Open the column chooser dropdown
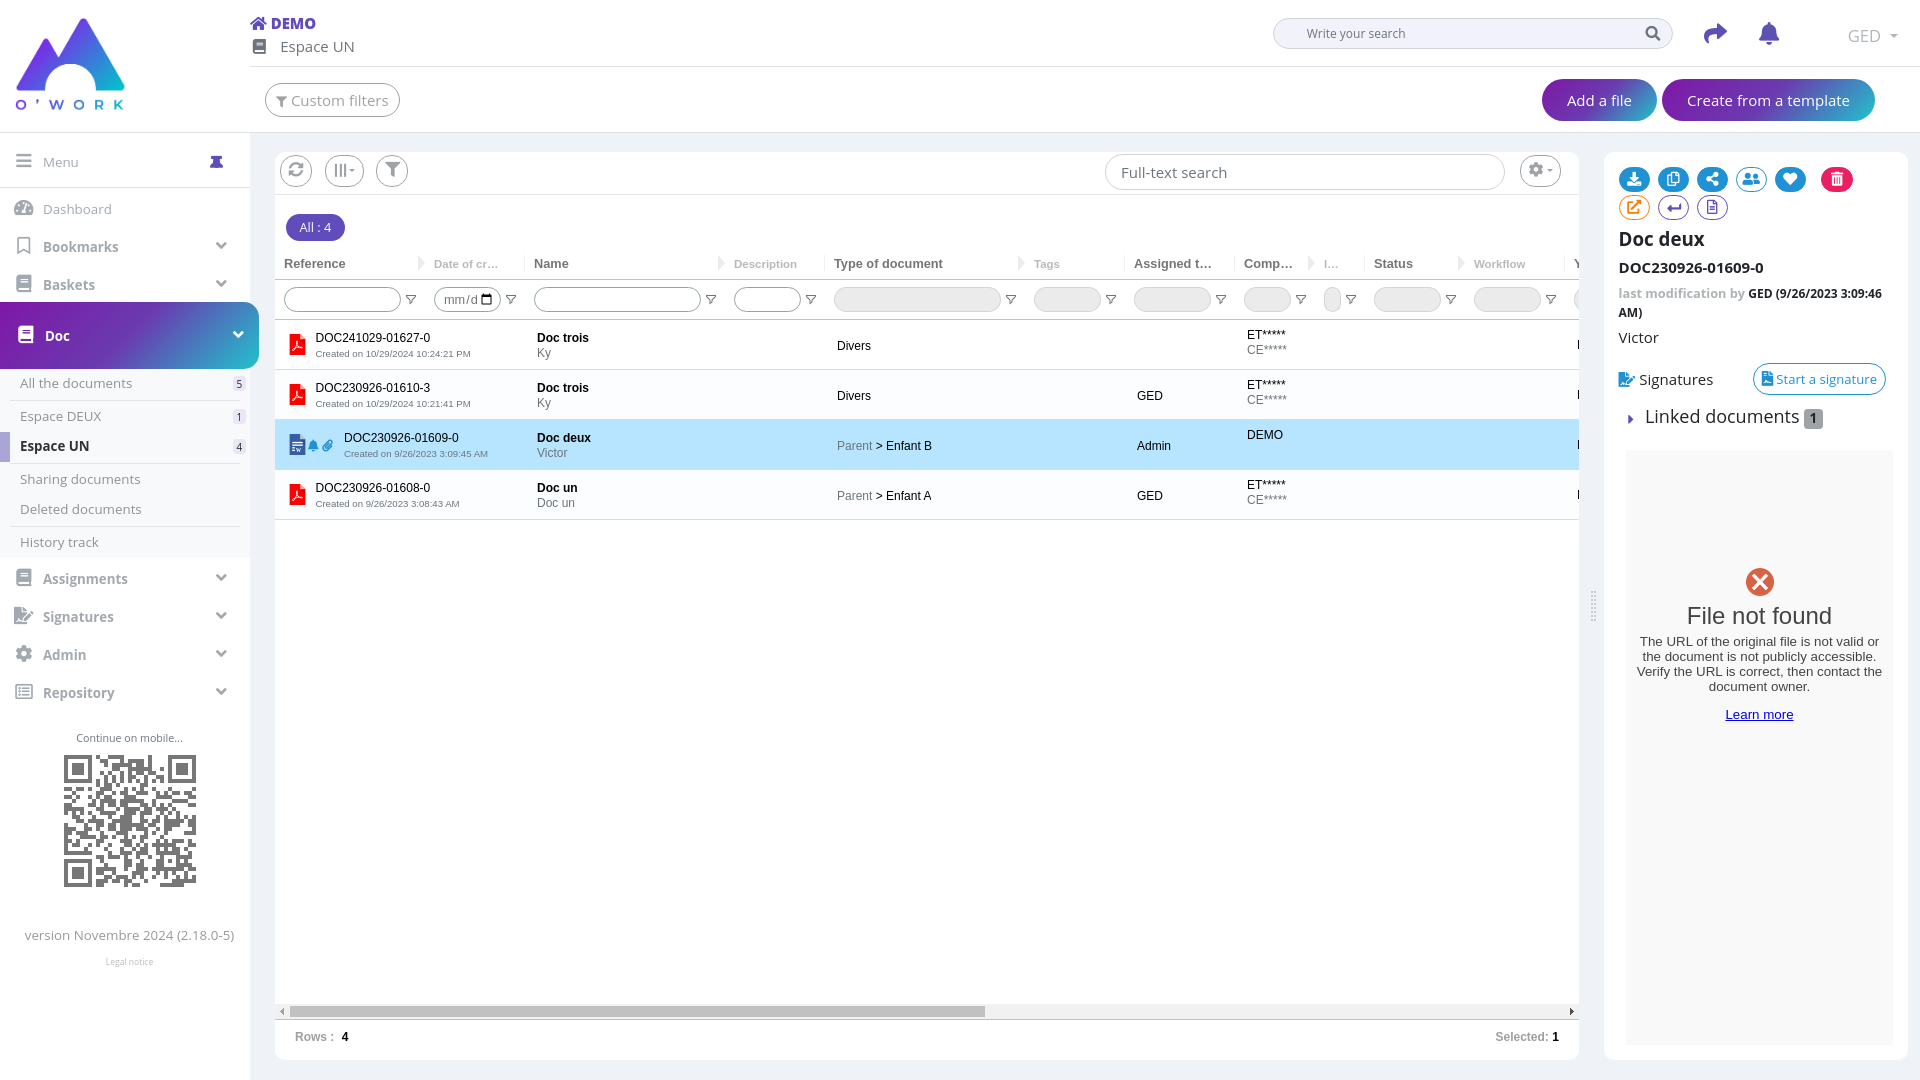 coord(344,171)
